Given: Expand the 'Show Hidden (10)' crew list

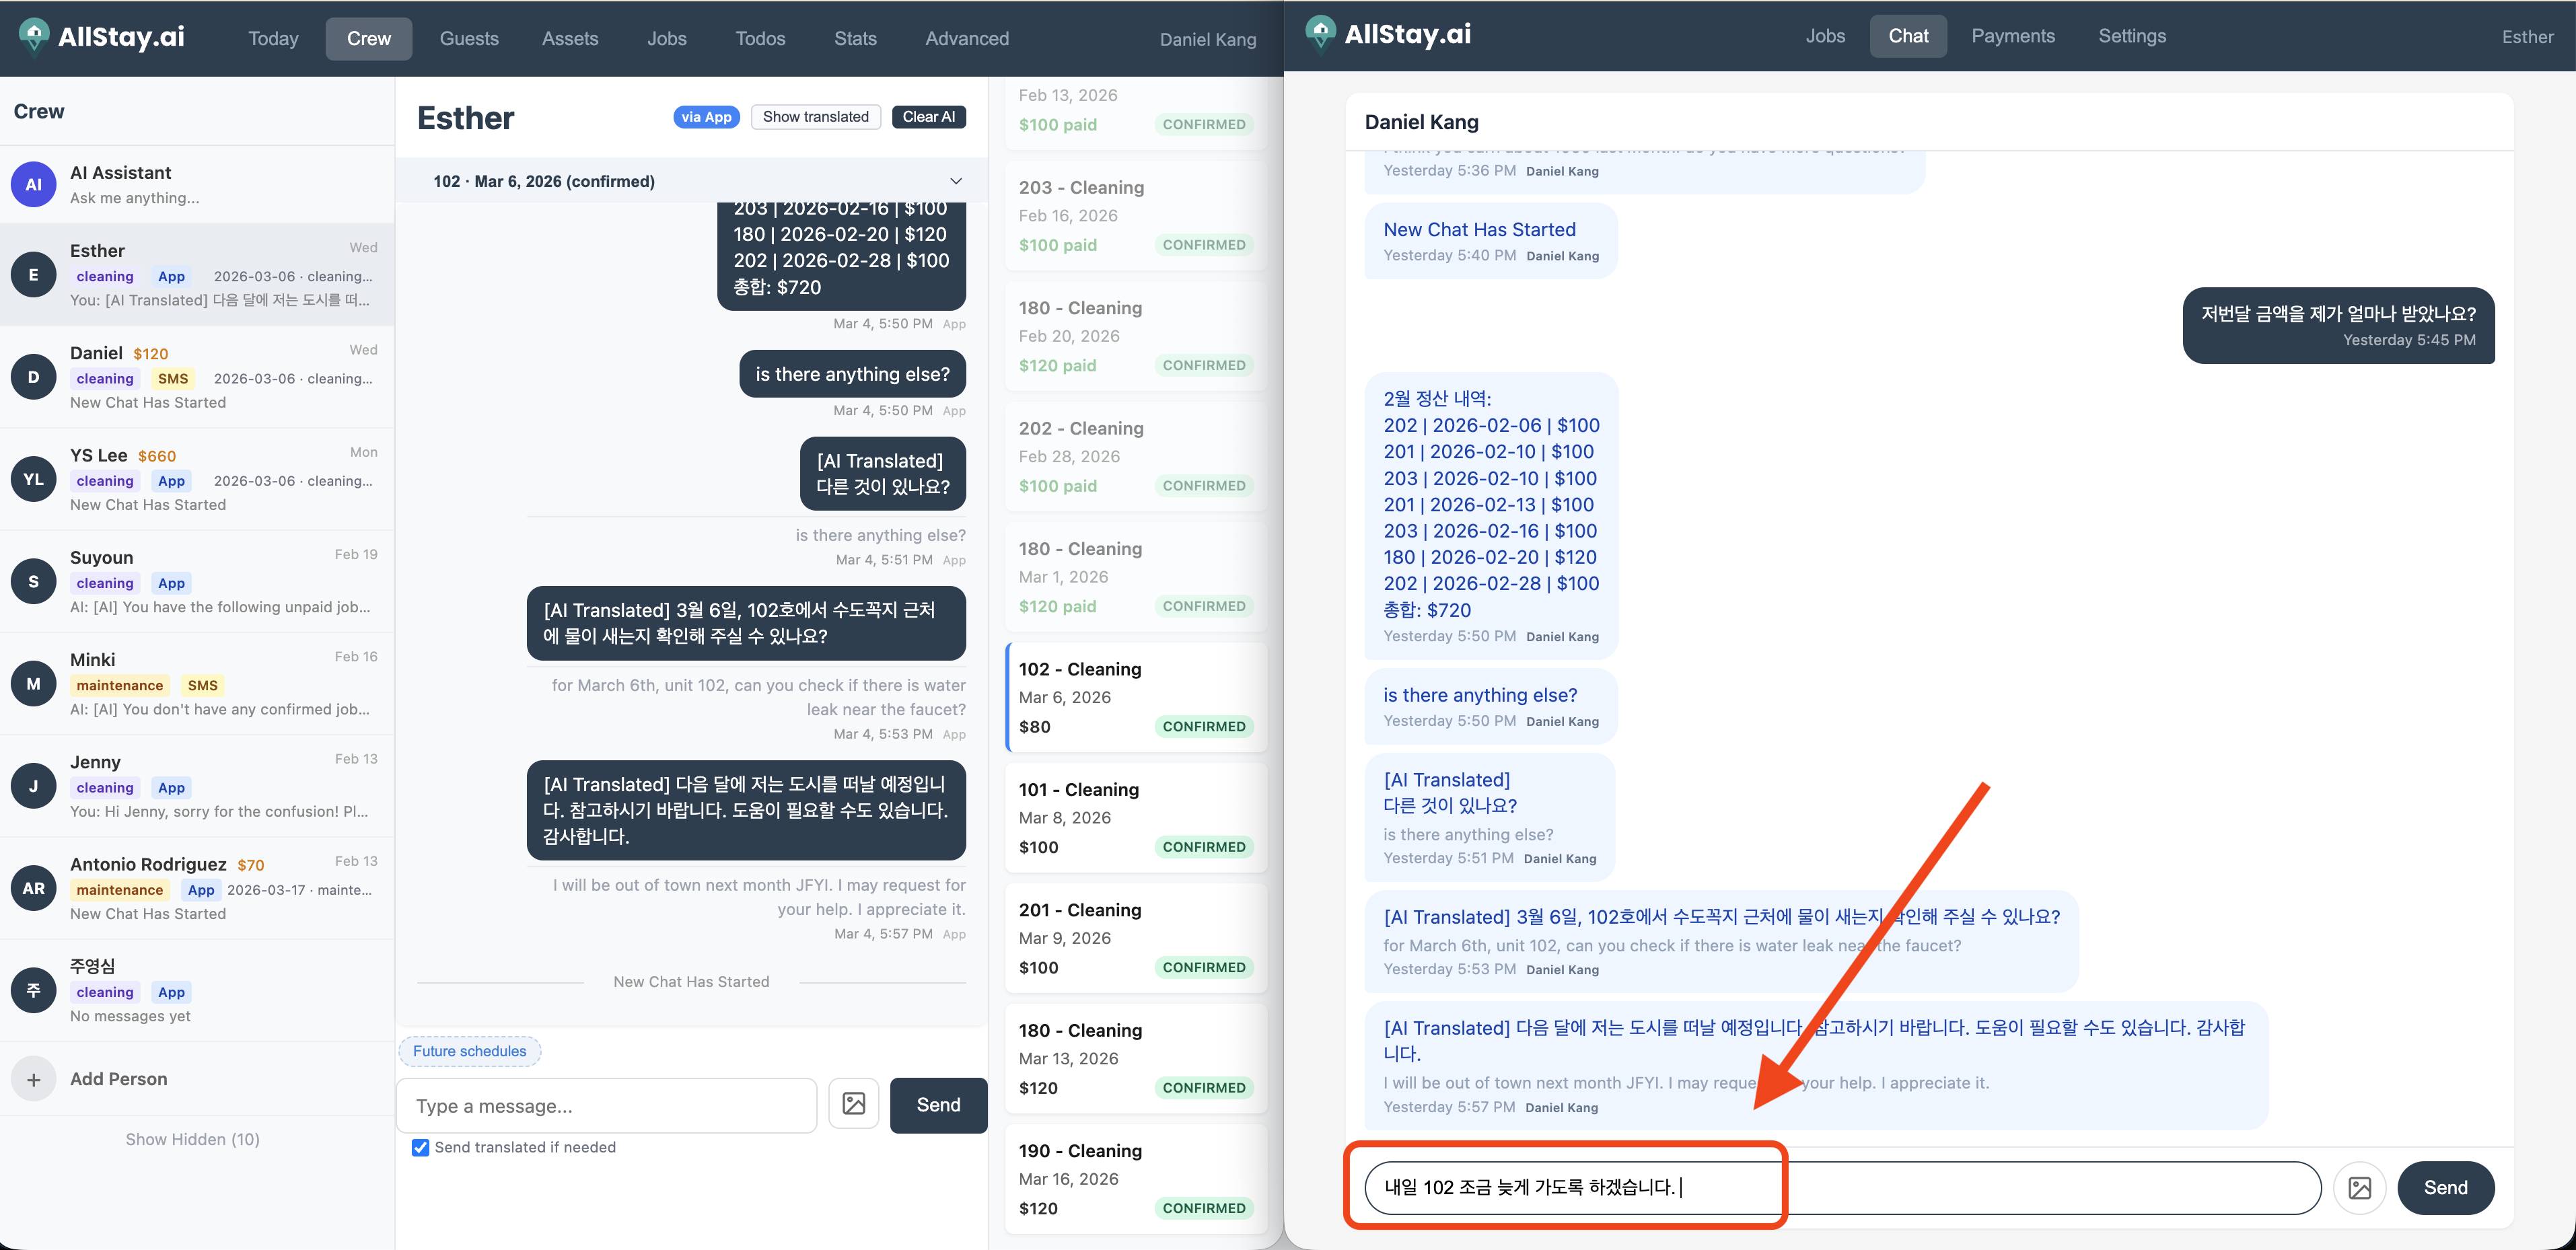Looking at the screenshot, I should click(192, 1139).
